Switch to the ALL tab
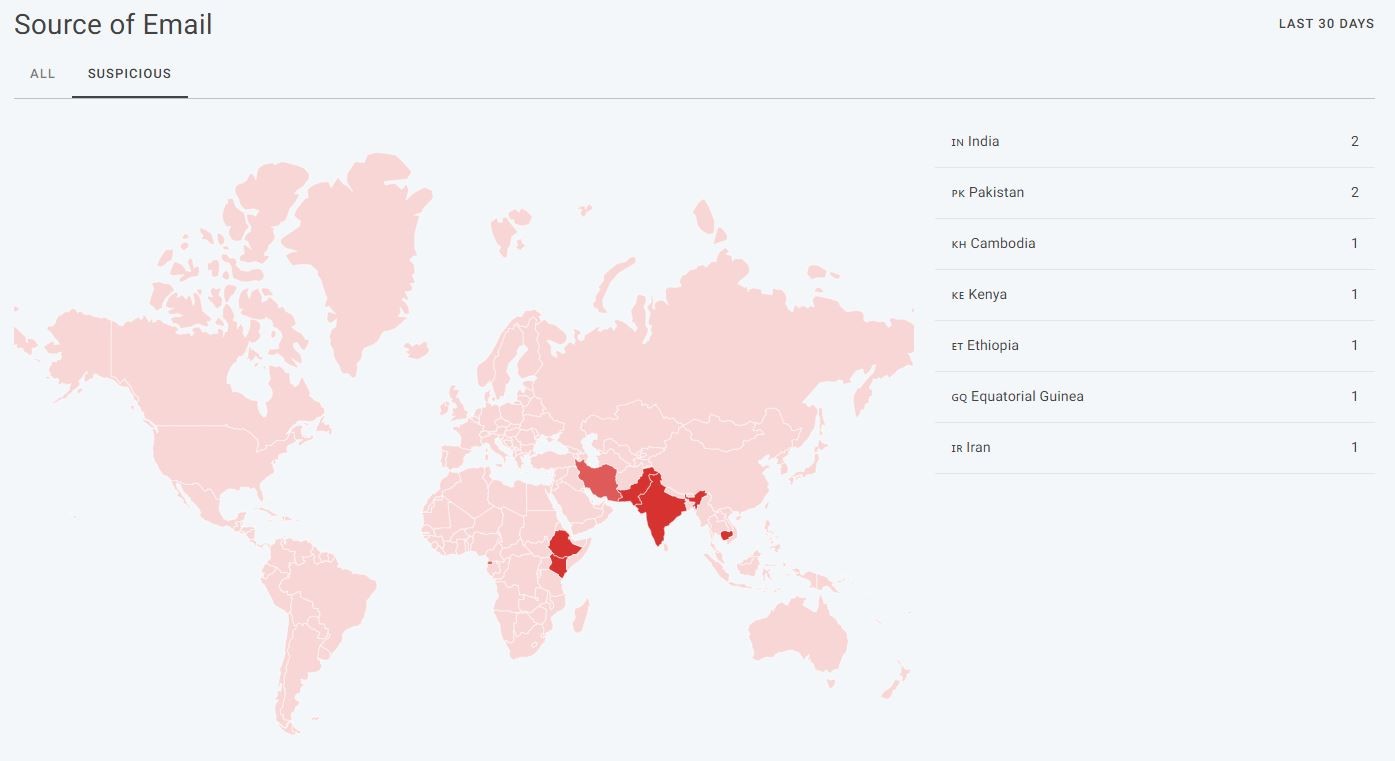 [42, 74]
